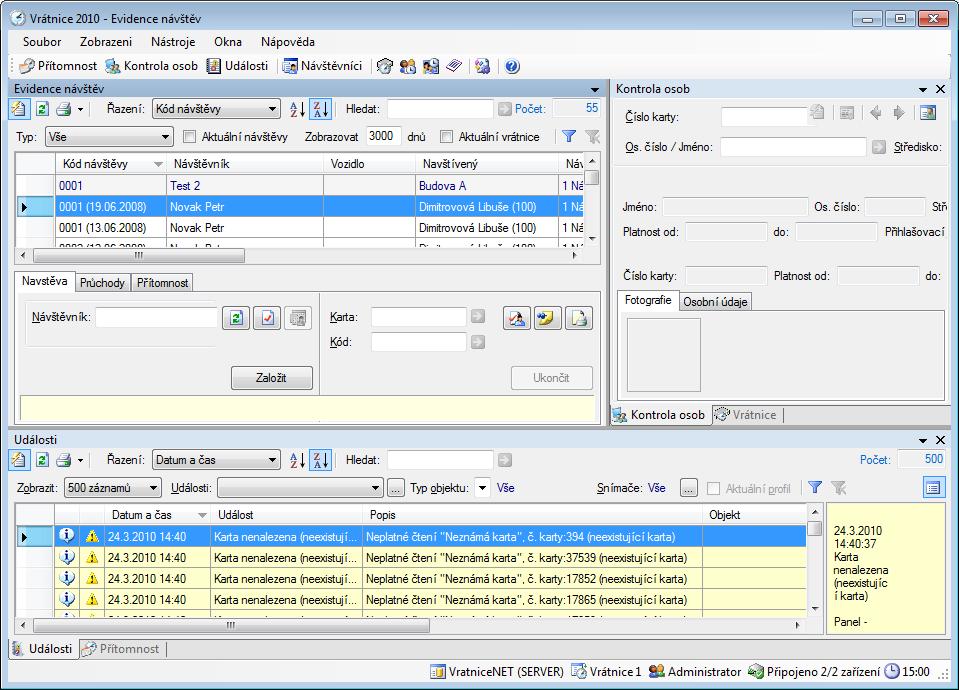Switch to the Průchody tab
The width and height of the screenshot is (959, 690).
click(102, 283)
